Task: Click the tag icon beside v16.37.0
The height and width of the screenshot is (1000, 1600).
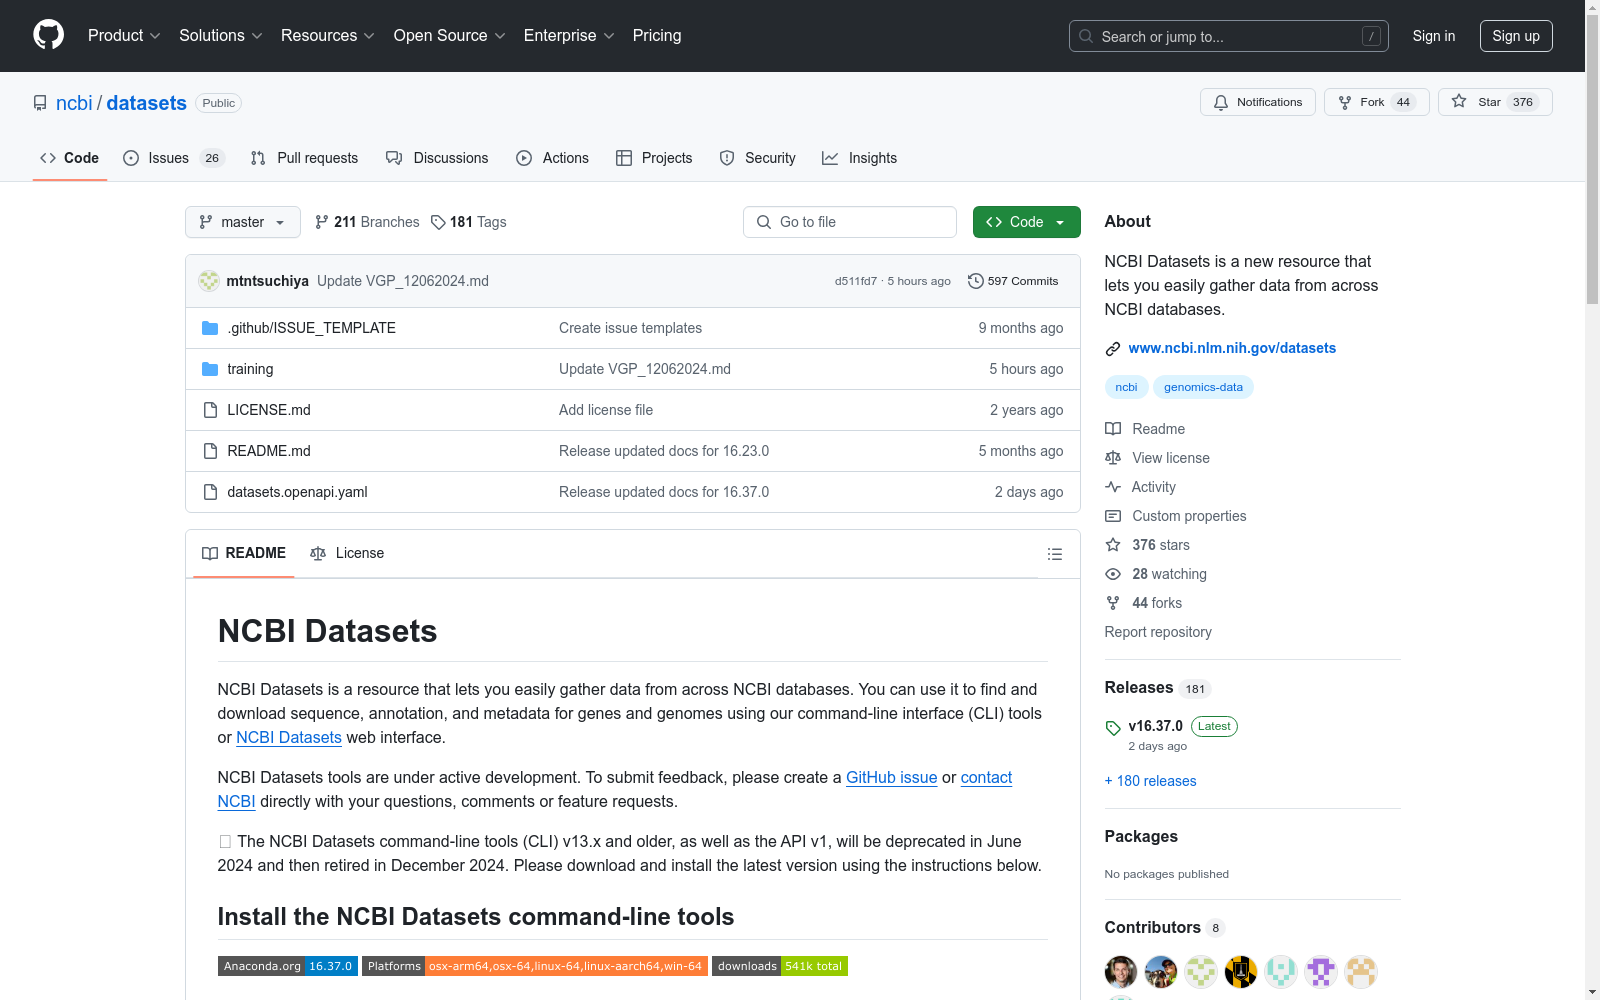Action: pos(1113,728)
